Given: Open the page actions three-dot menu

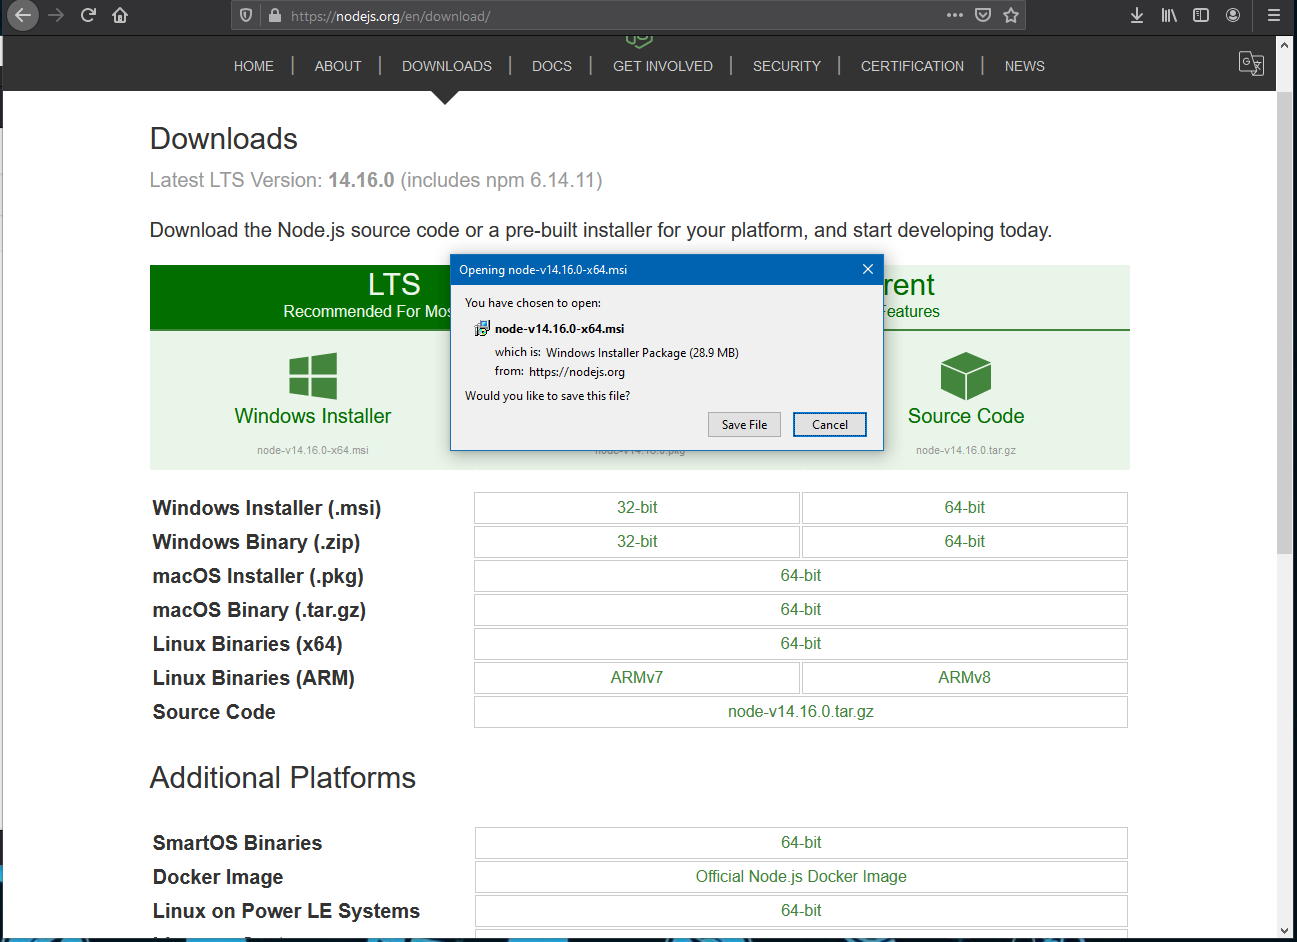Looking at the screenshot, I should click(x=955, y=15).
